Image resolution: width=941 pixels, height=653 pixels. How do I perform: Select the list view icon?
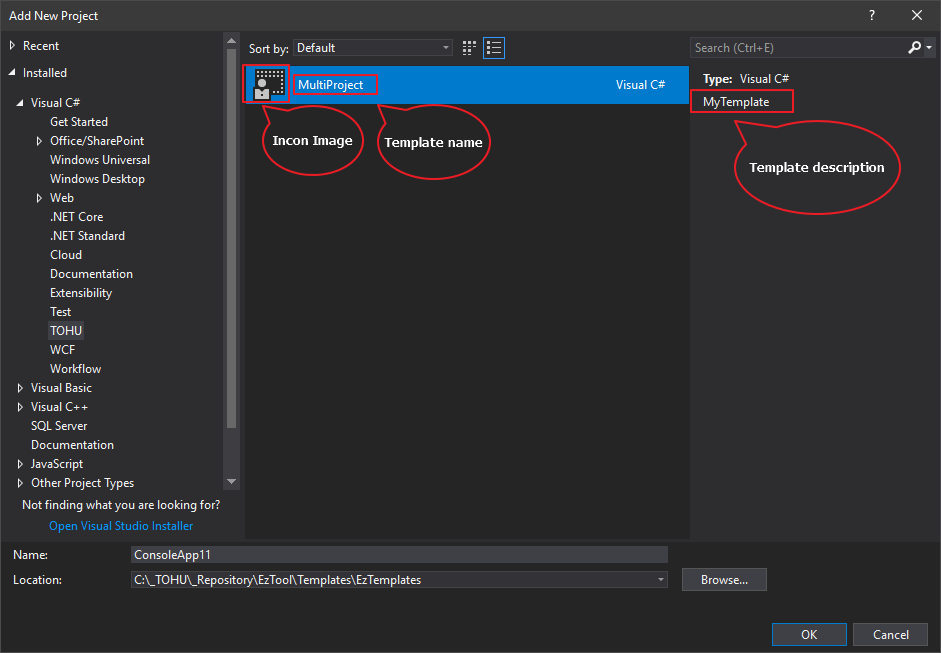[493, 47]
